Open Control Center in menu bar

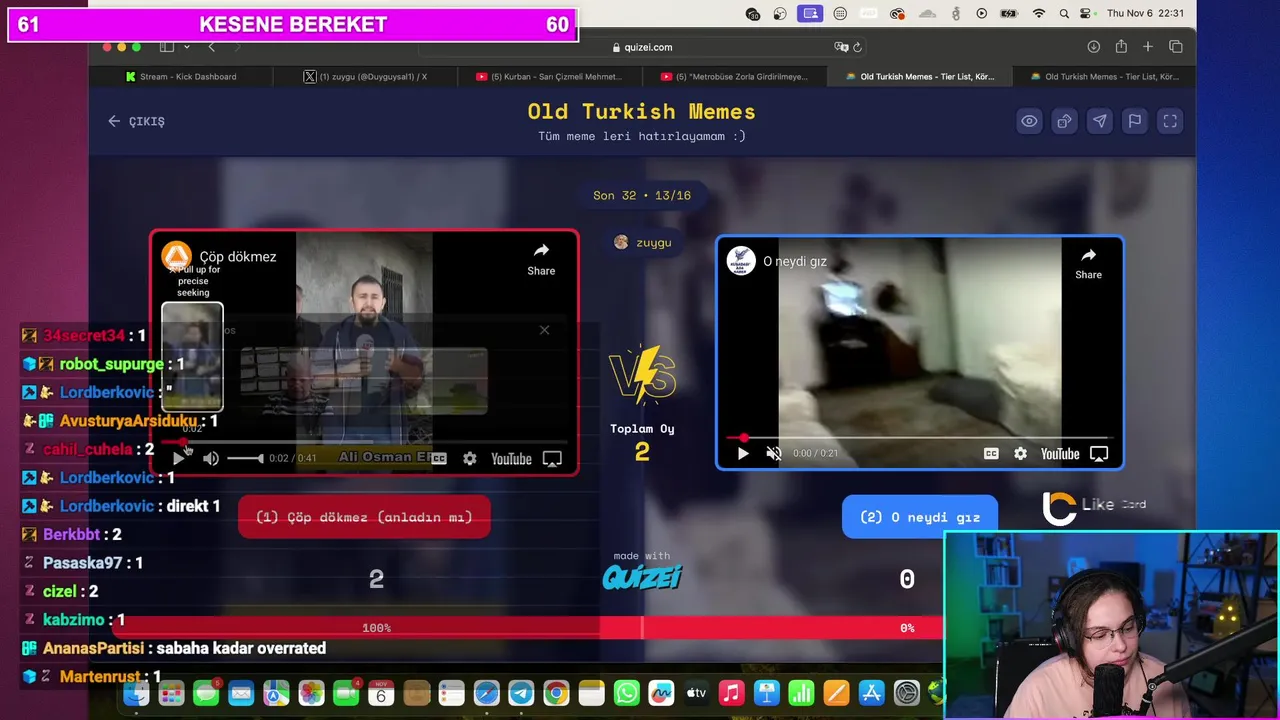1088,14
